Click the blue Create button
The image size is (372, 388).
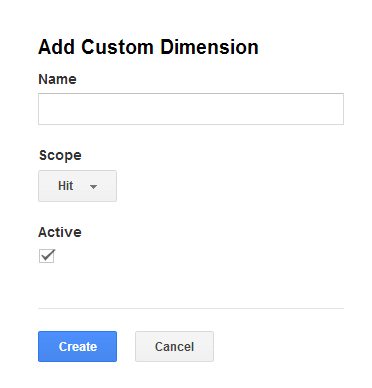(77, 346)
